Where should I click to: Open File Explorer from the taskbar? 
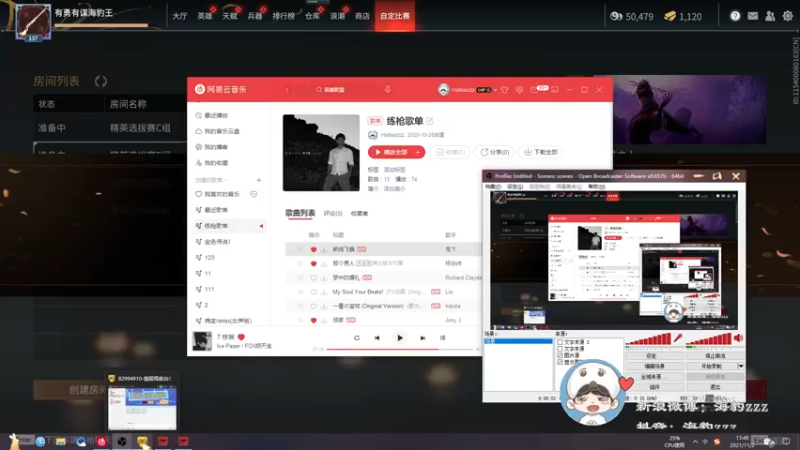coord(61,441)
